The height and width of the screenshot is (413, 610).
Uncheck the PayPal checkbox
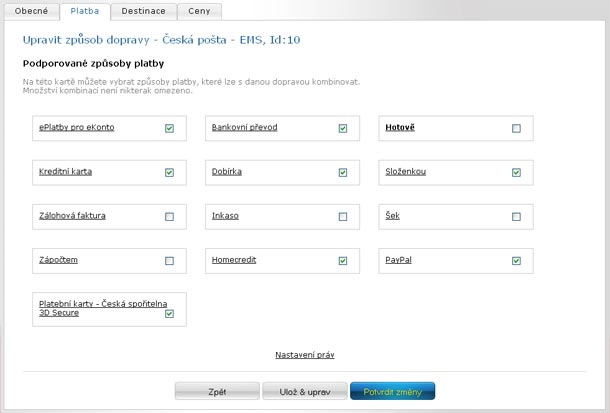pyautogui.click(x=516, y=261)
